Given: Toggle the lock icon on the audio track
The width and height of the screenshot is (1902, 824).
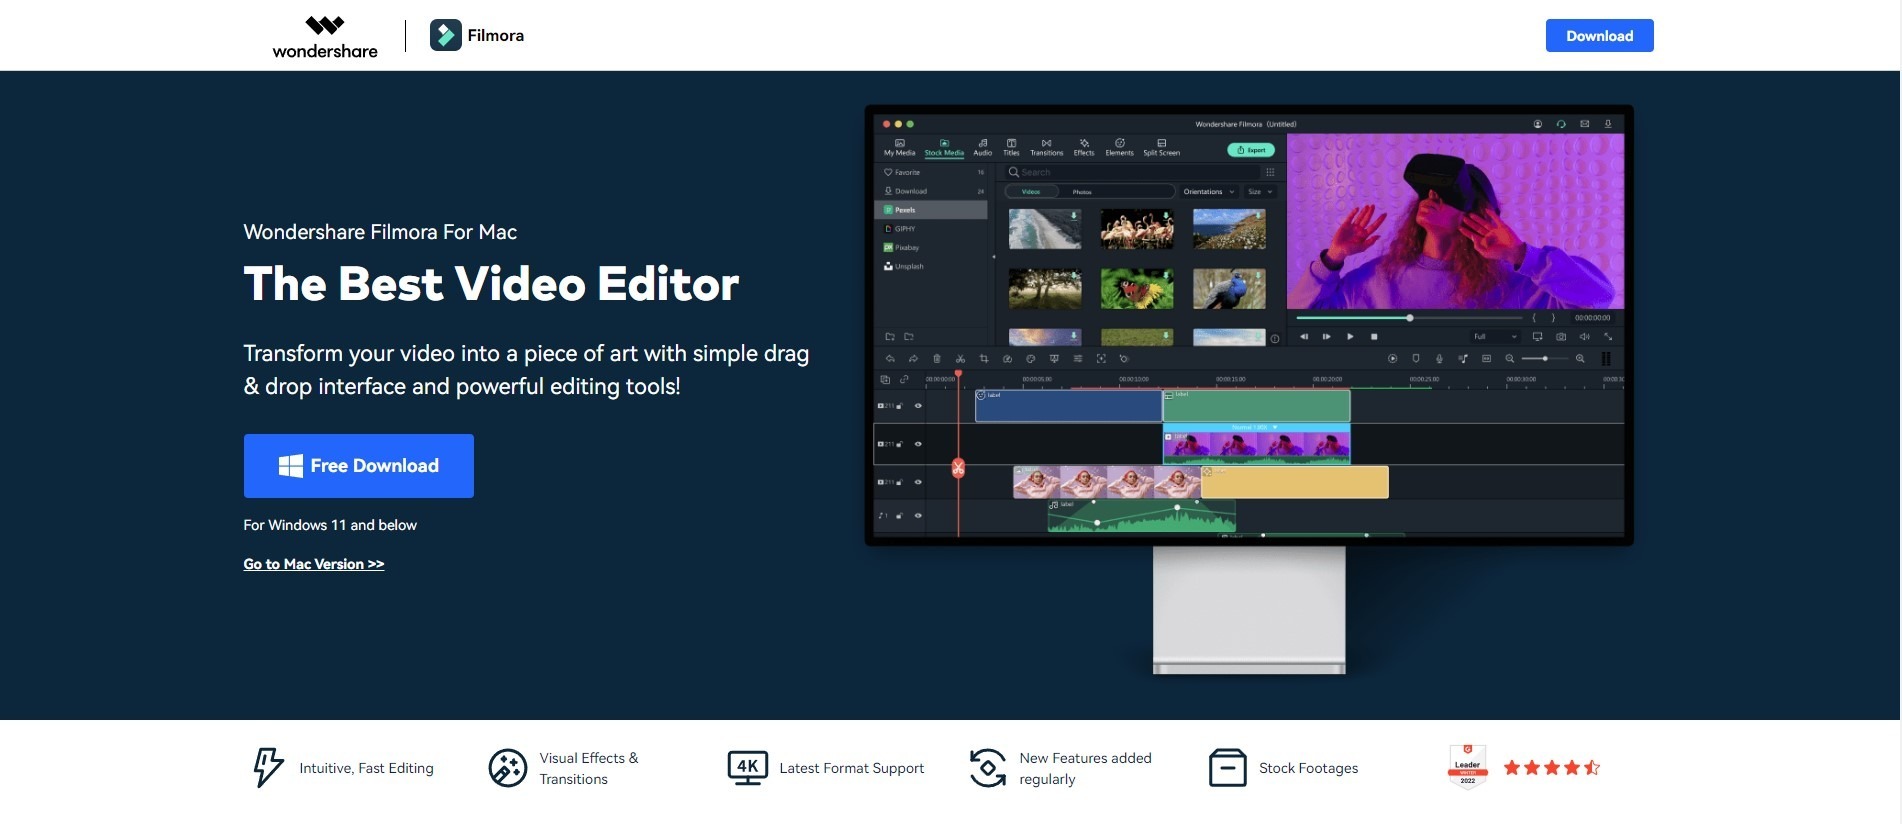Looking at the screenshot, I should click(899, 516).
